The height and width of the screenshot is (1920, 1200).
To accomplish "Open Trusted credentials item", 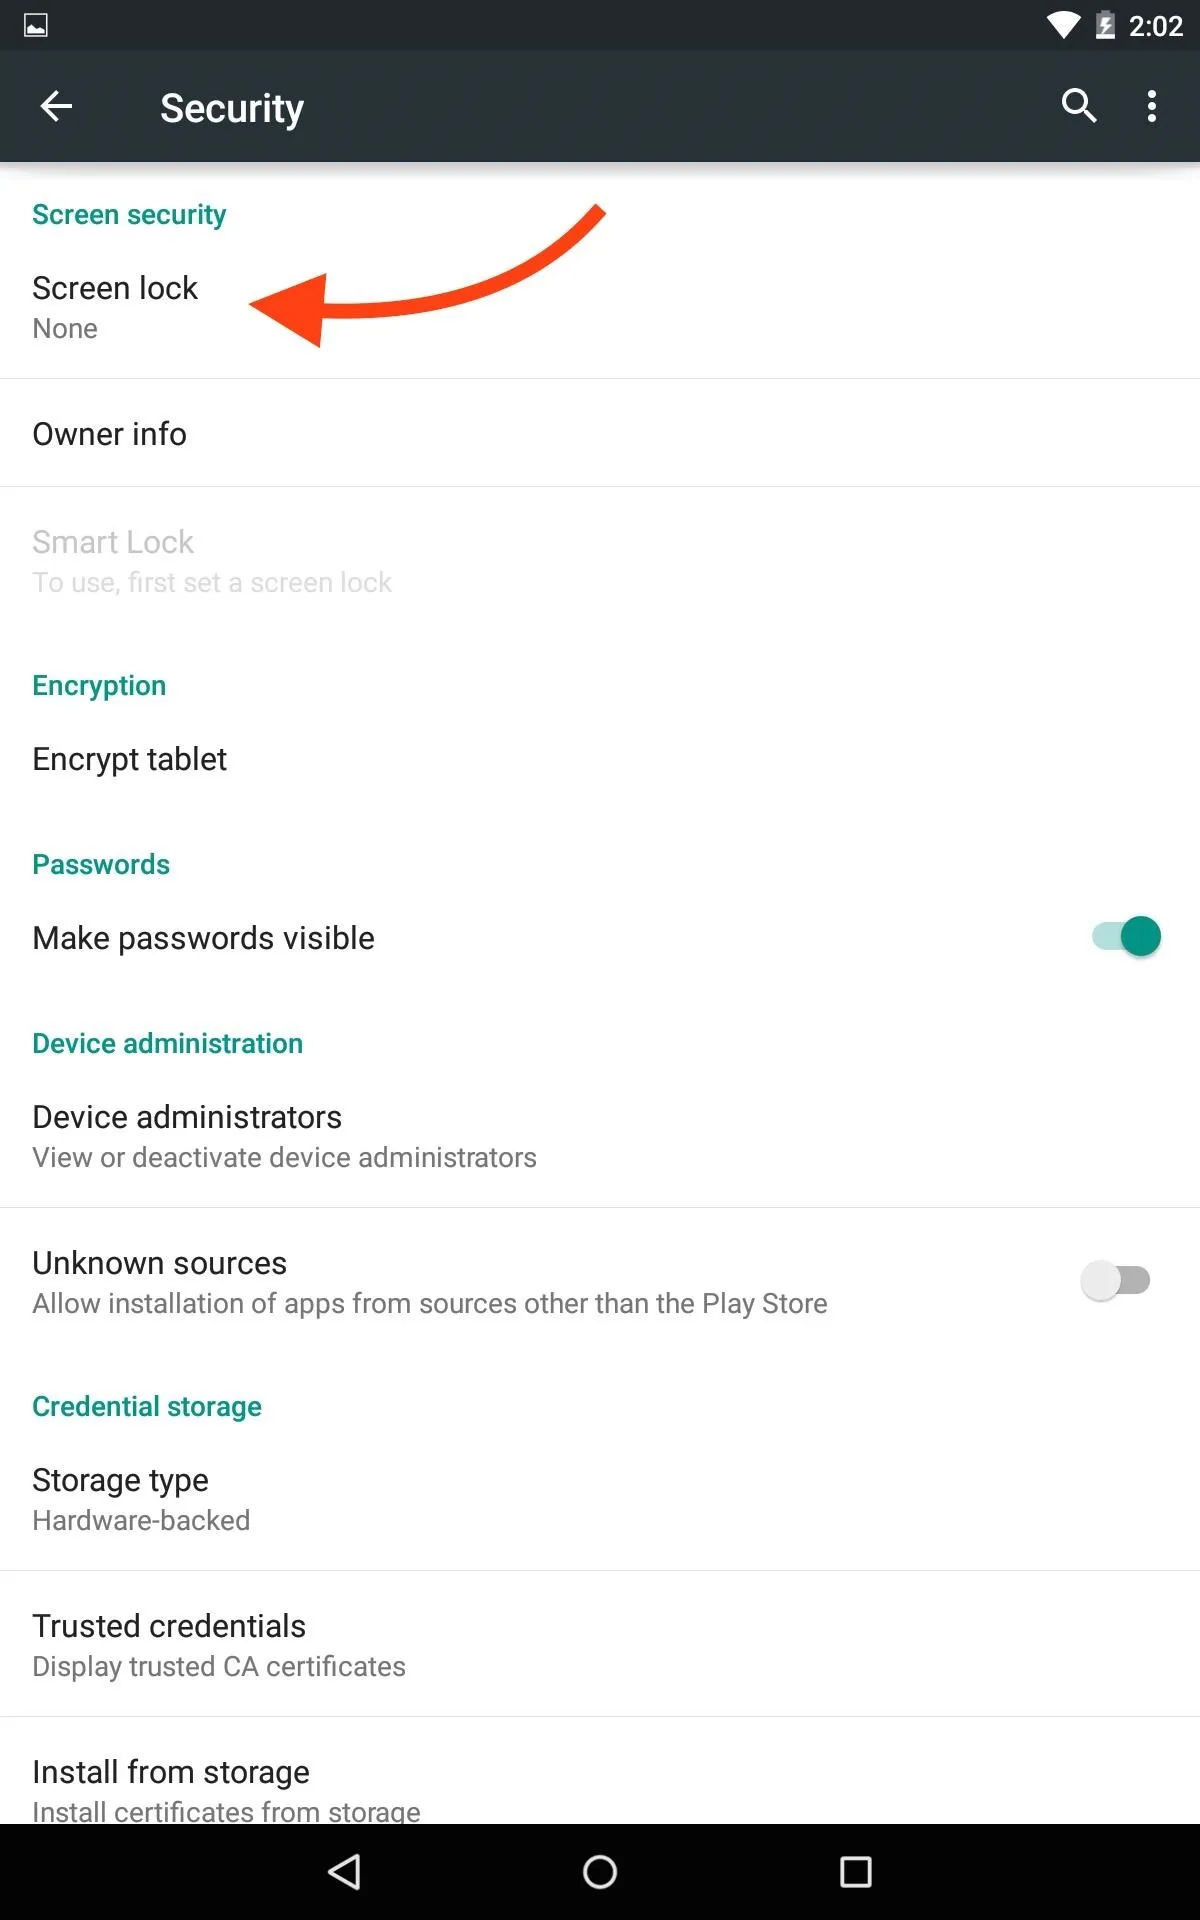I will [600, 1645].
